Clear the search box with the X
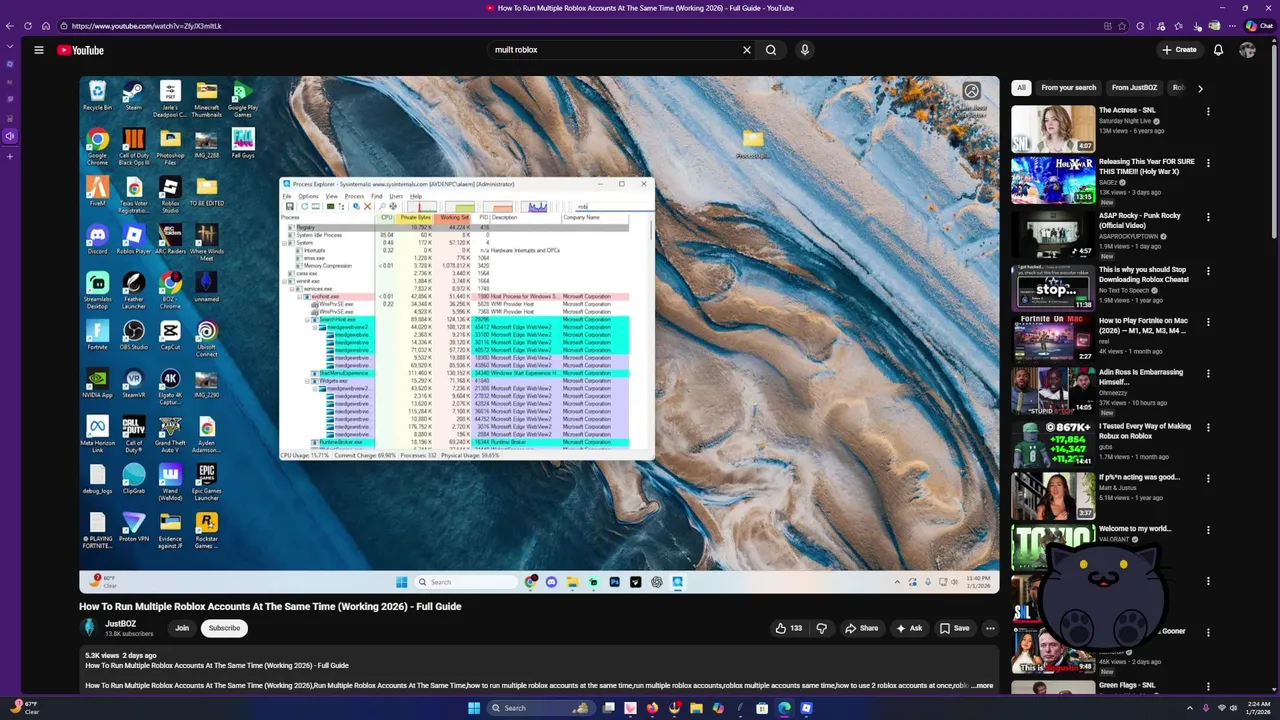 click(746, 50)
